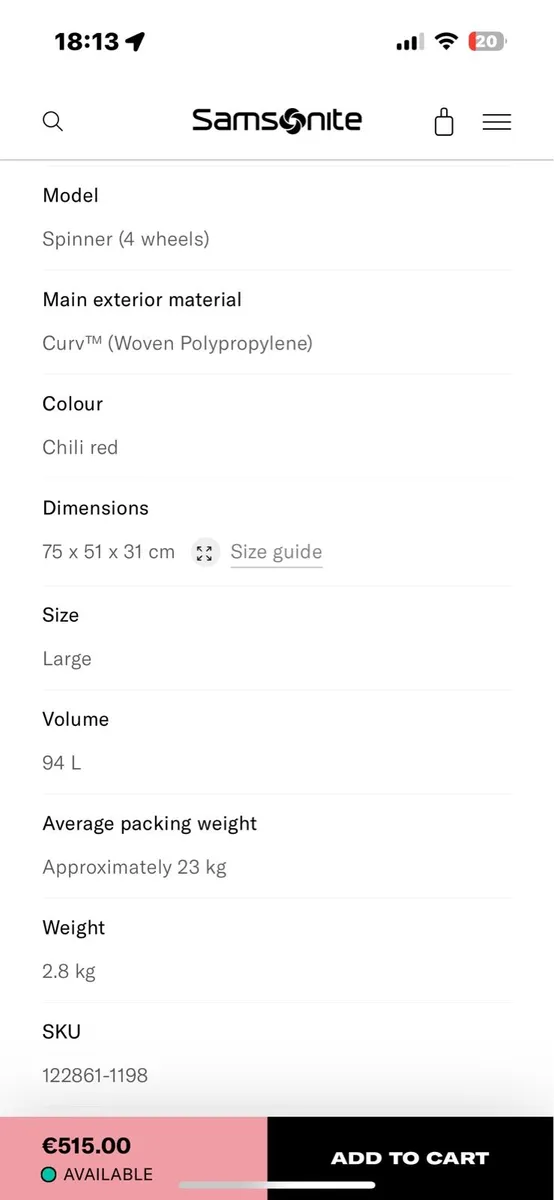Tap the €515.00 price panel
This screenshot has height=1200, width=554.
point(134,1158)
